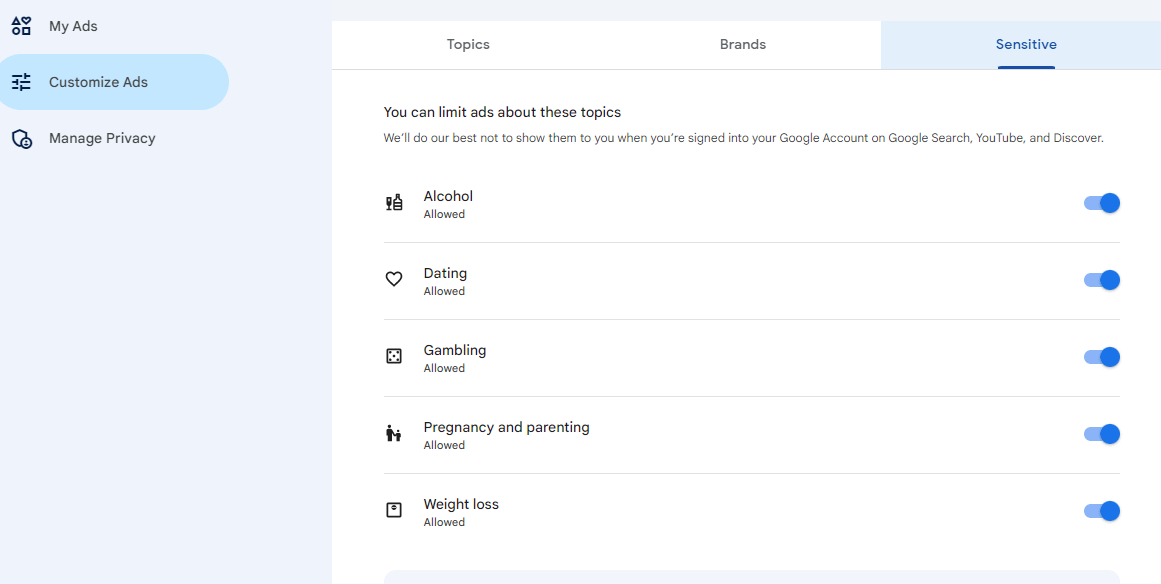Toggle Pregnancy and parenting ads off
The width and height of the screenshot is (1161, 584).
(1102, 434)
